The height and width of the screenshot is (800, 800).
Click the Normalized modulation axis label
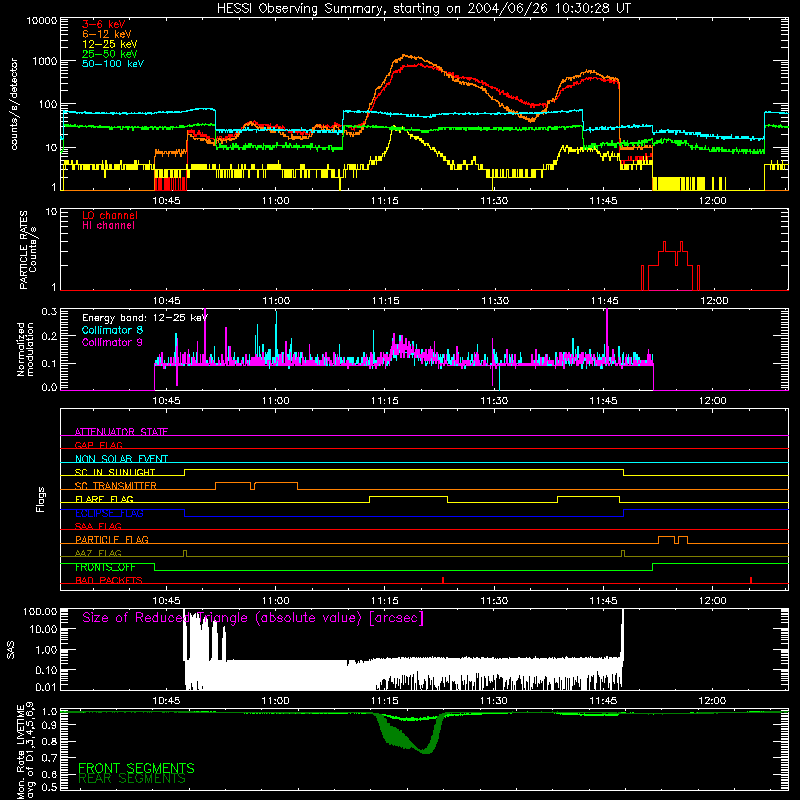pyautogui.click(x=25, y=349)
